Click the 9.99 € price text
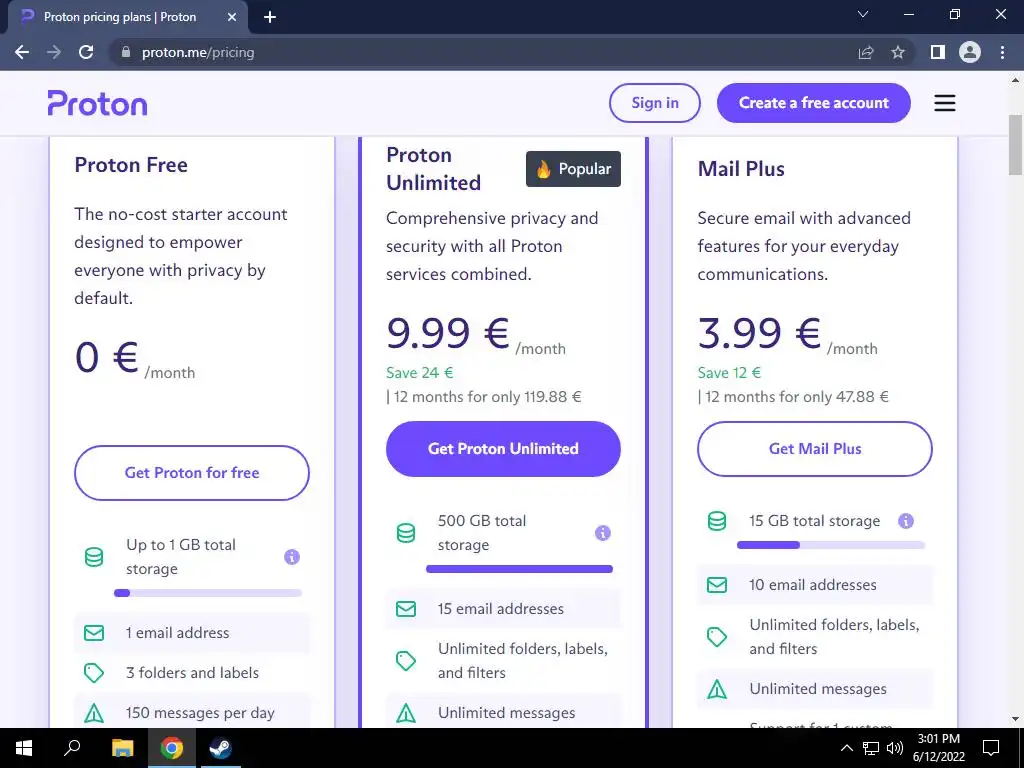 pos(448,332)
